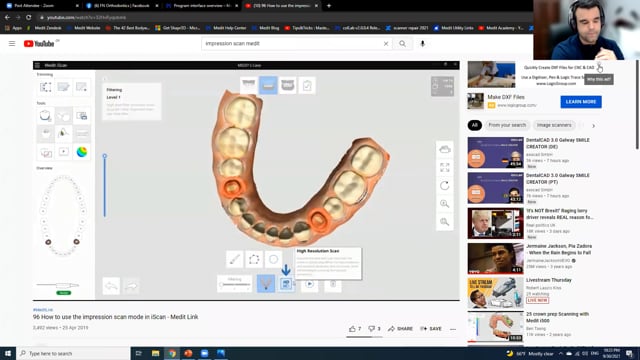Open the Medit Website bookmark
The image size is (640, 360).
pyautogui.click(x=83, y=28)
